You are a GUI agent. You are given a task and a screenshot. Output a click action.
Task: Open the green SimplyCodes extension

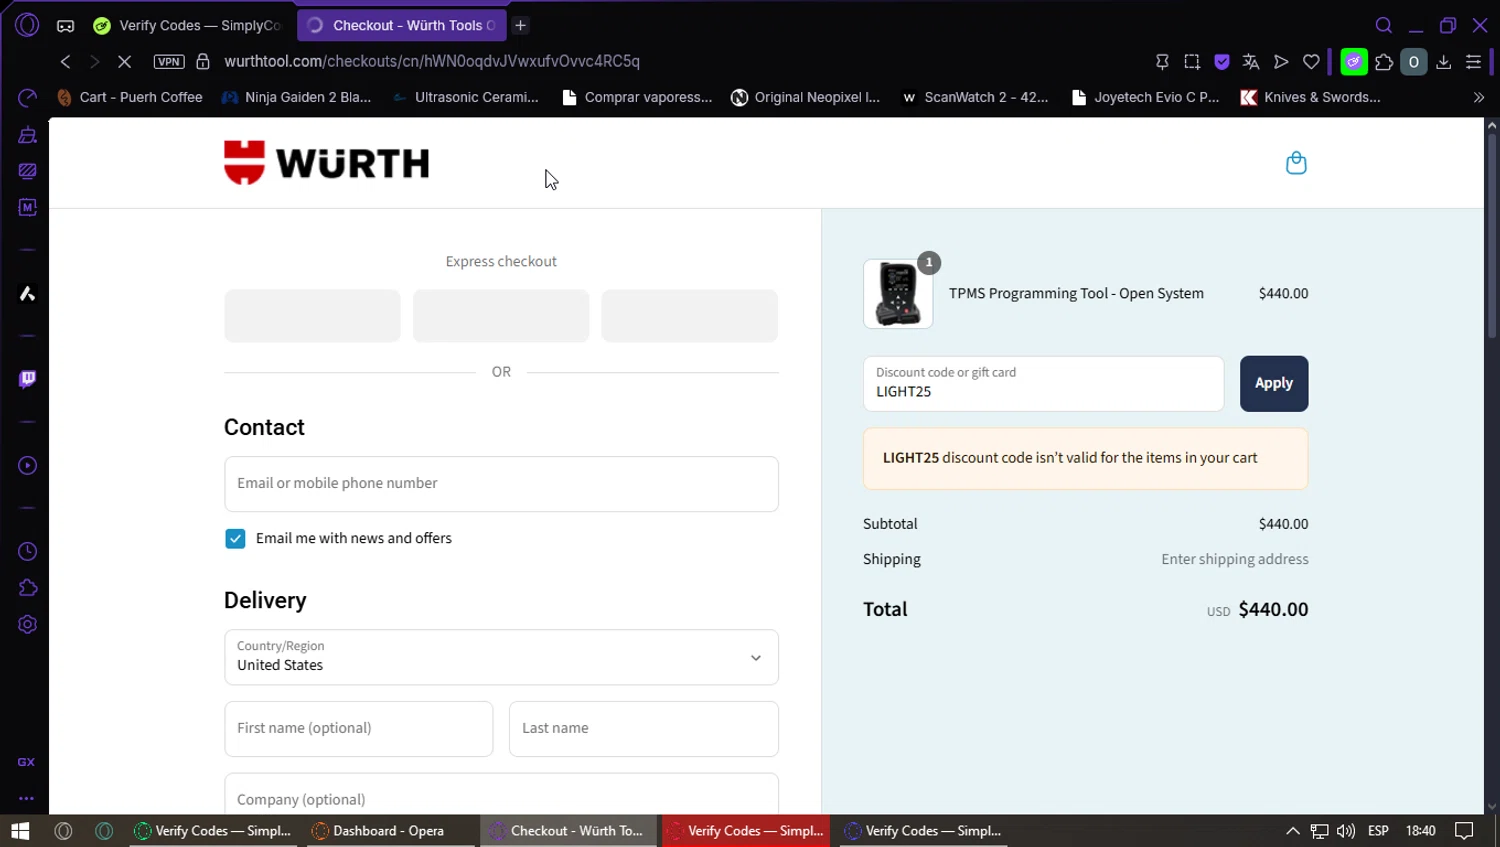(1354, 62)
